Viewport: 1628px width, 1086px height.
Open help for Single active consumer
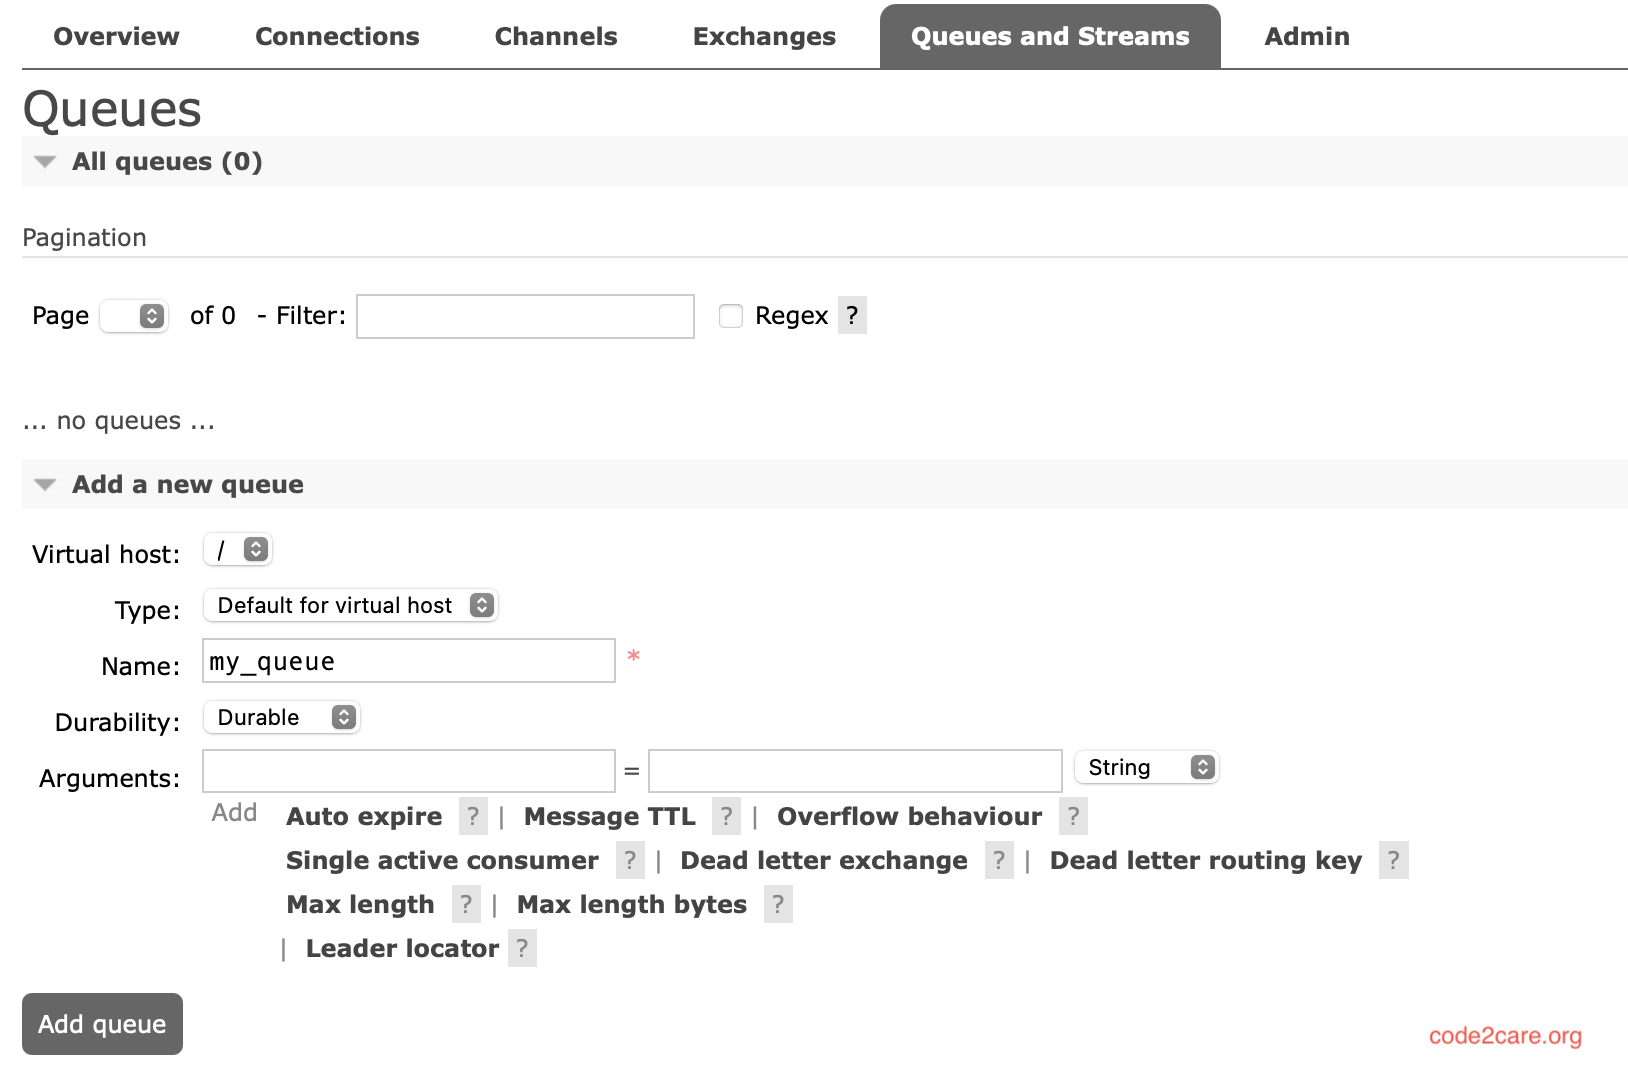pos(630,860)
